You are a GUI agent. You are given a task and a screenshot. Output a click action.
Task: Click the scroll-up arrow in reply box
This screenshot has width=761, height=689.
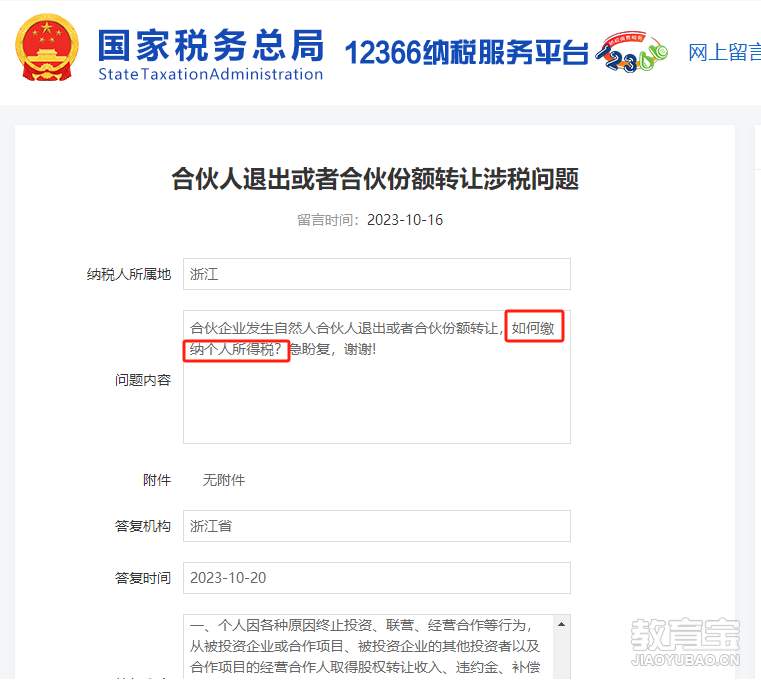tap(562, 624)
